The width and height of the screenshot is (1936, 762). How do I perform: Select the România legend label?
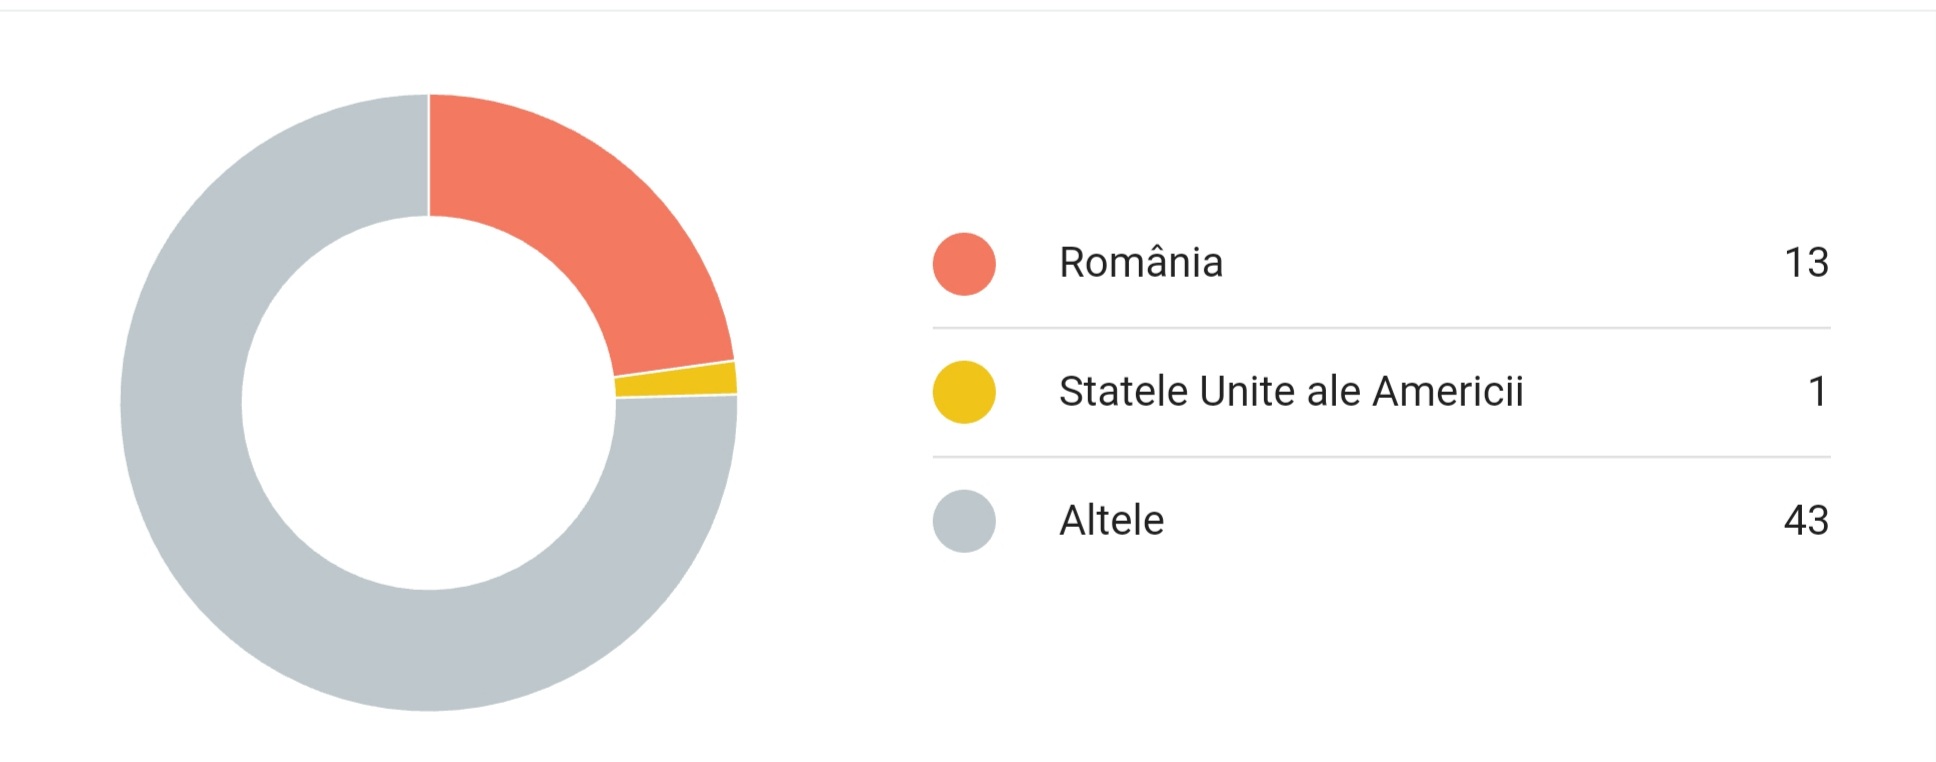point(1141,262)
